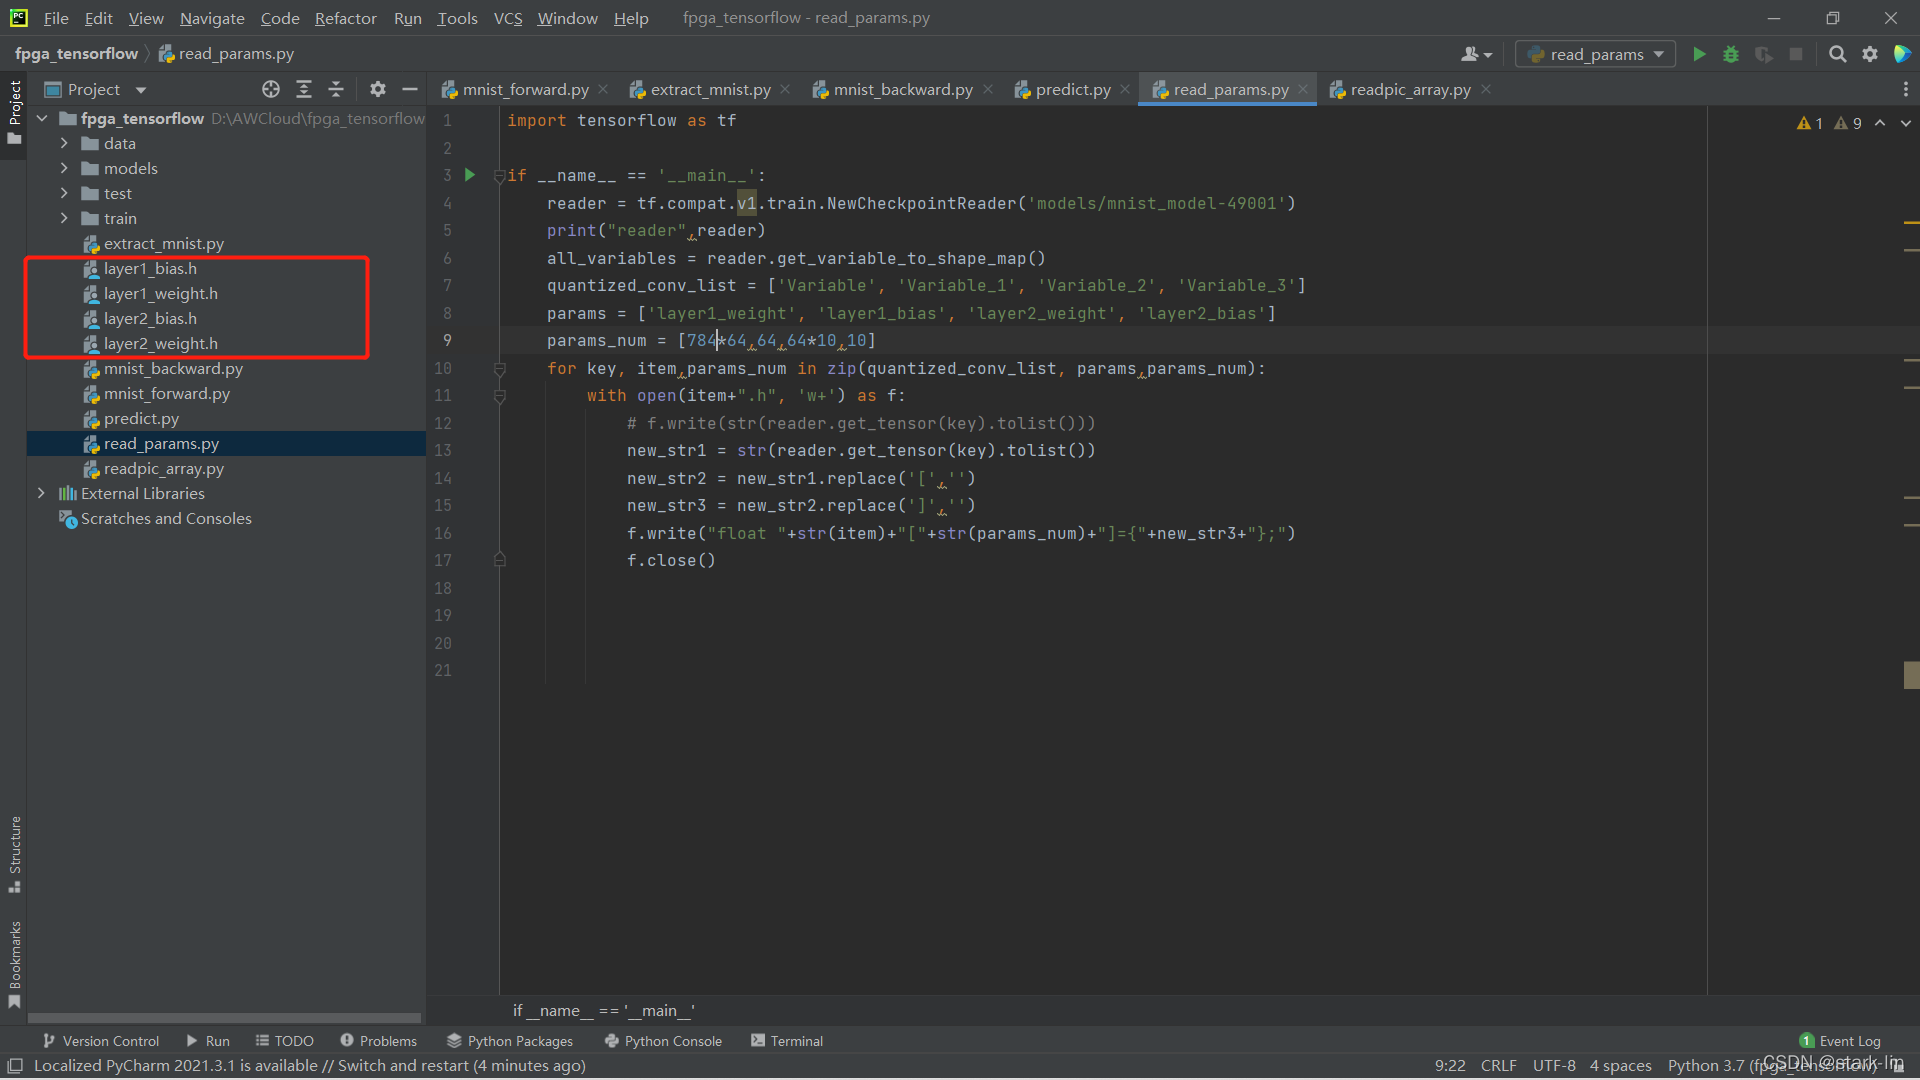1920x1080 pixels.
Task: Open the read_params run configuration dropdown
Action: (1596, 54)
